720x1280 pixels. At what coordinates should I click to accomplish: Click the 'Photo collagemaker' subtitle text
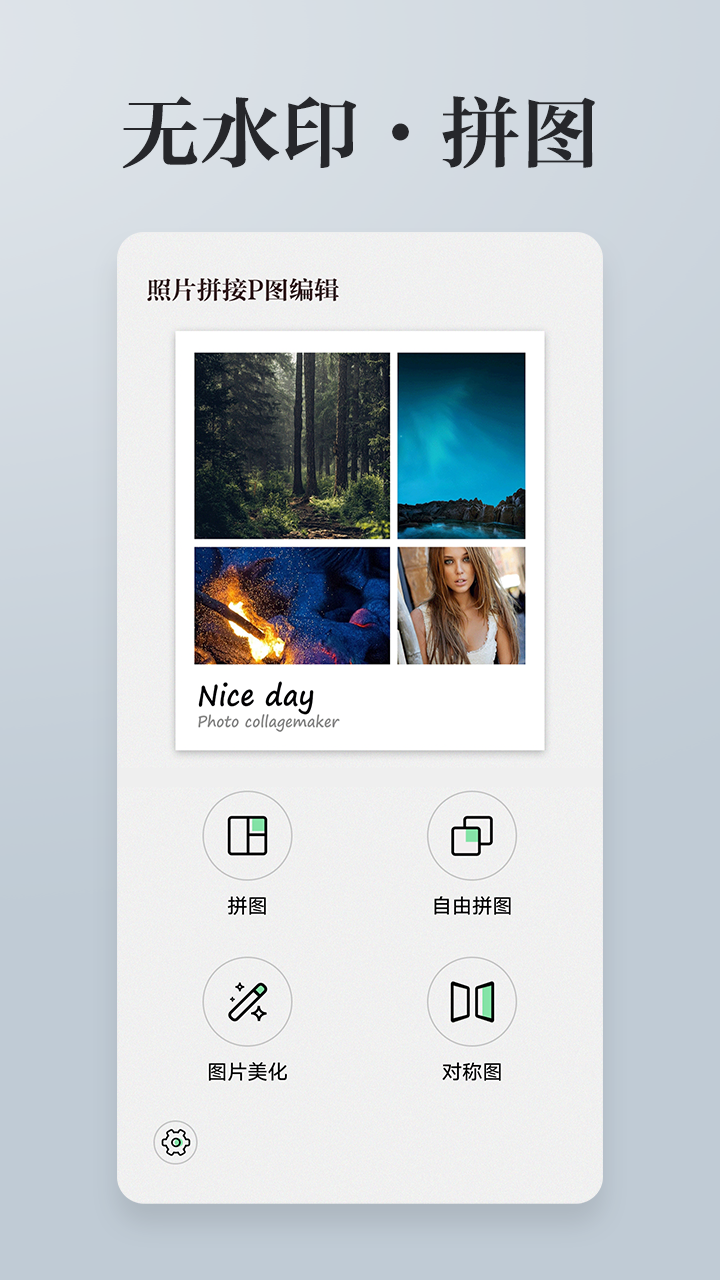268,721
